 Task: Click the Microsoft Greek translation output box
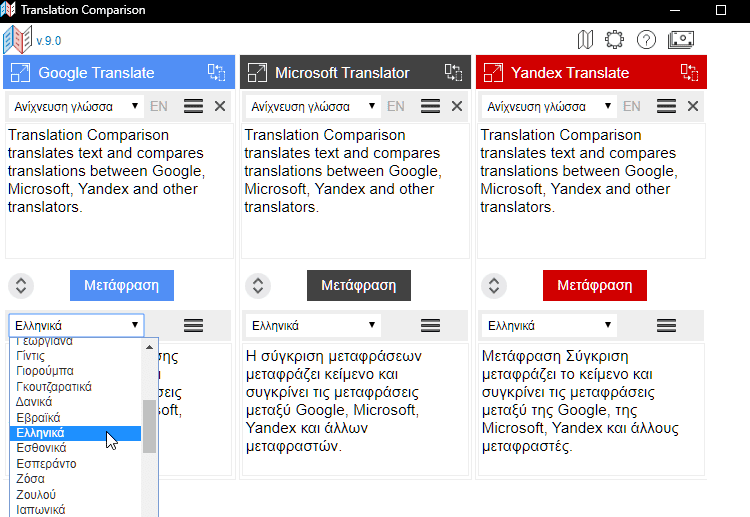pos(355,409)
